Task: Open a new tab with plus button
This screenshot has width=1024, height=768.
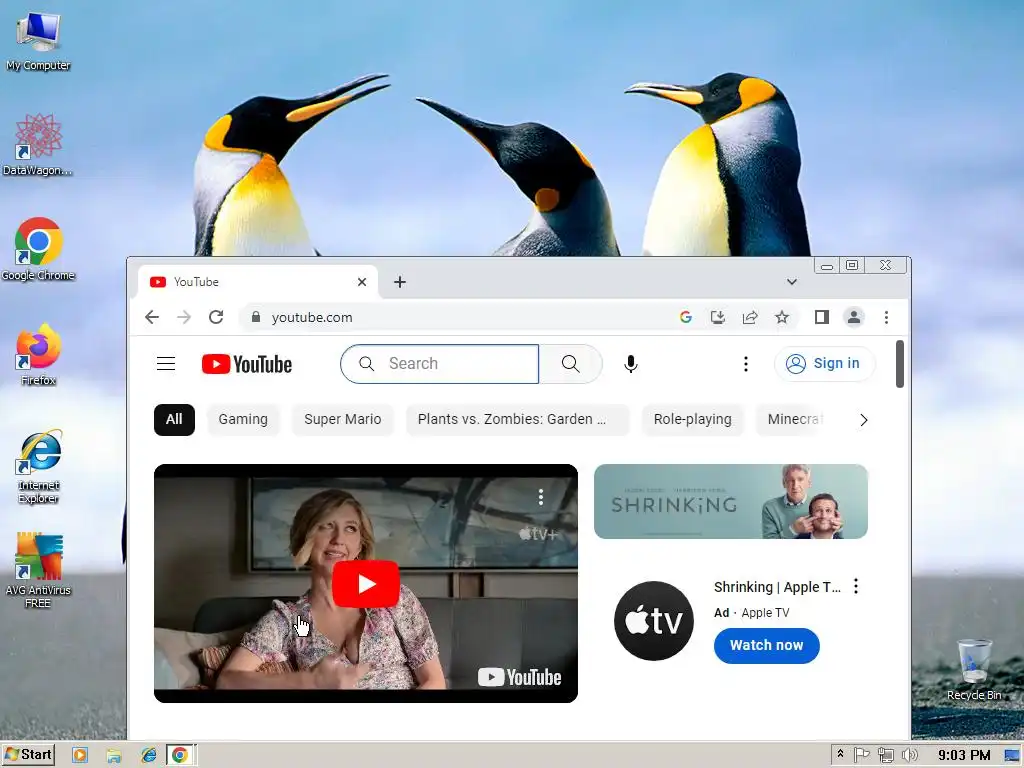Action: click(400, 281)
